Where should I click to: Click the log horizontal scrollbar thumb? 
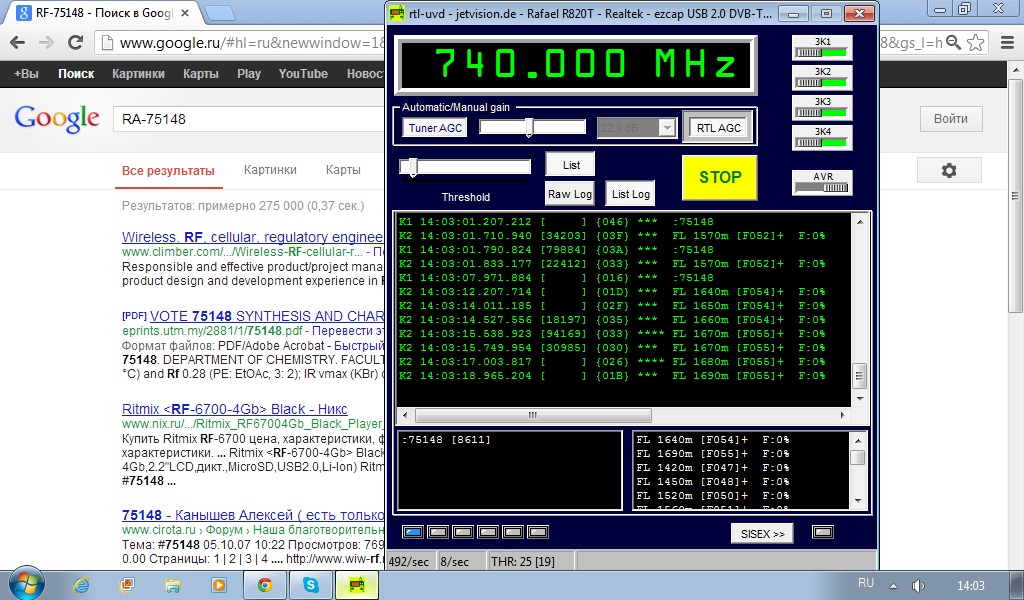[x=533, y=415]
